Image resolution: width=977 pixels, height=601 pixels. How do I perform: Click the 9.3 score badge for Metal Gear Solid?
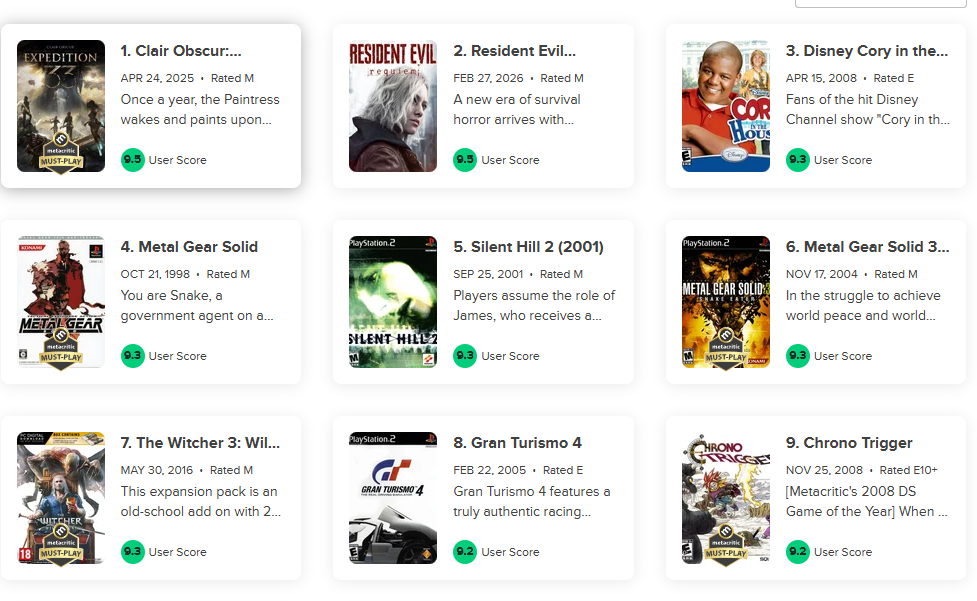(x=132, y=356)
